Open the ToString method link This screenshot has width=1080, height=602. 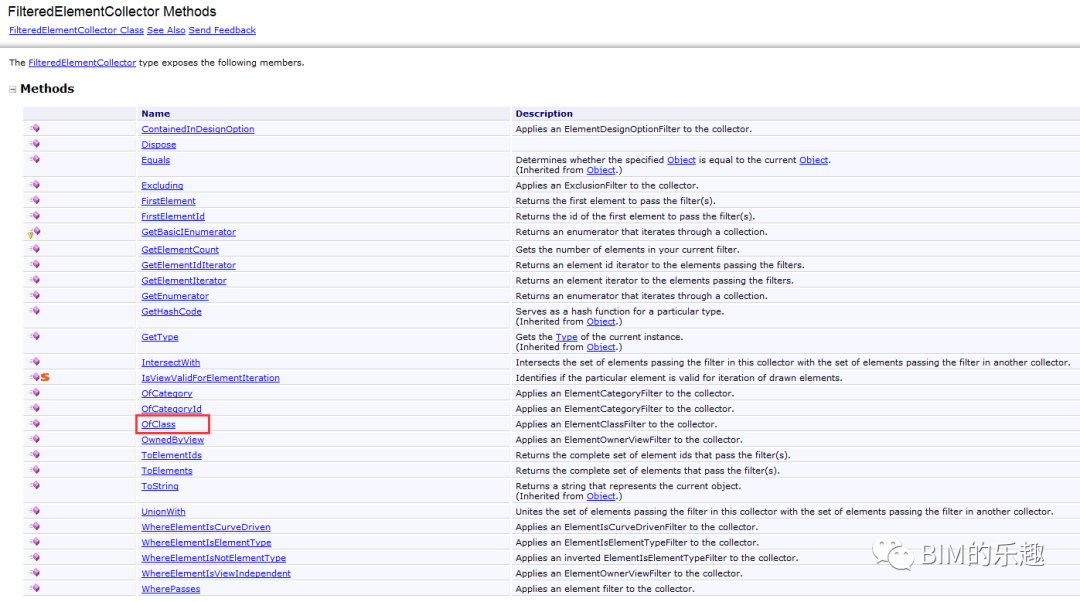160,486
